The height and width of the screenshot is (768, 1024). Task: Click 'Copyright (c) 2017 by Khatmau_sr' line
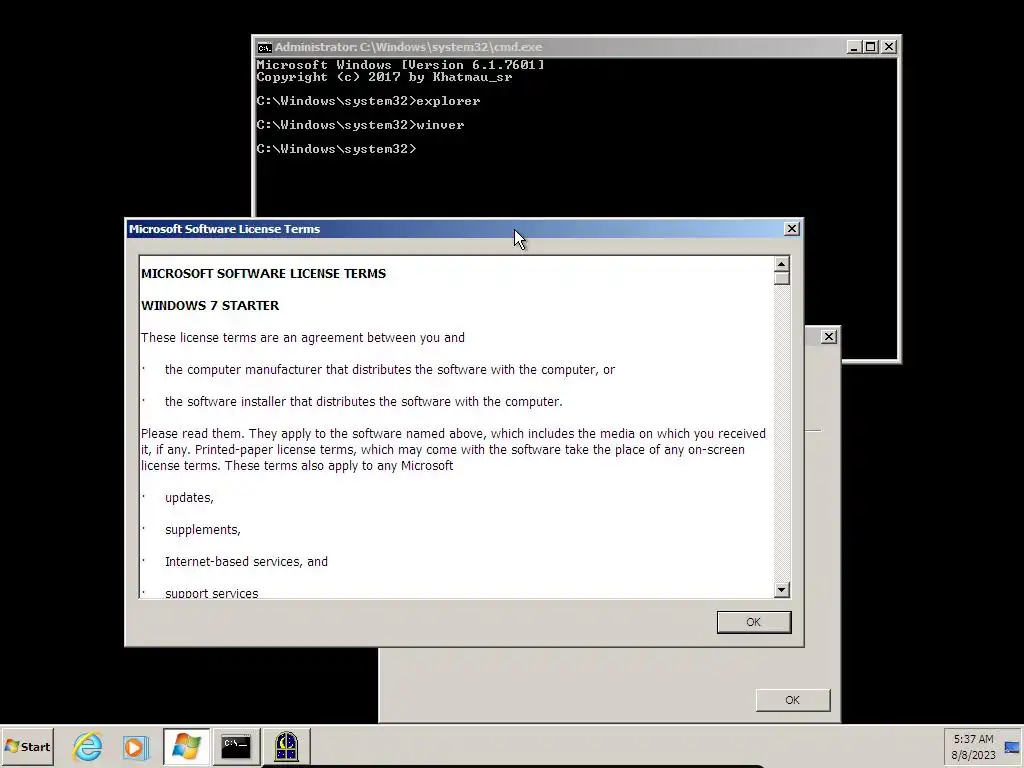tap(384, 77)
